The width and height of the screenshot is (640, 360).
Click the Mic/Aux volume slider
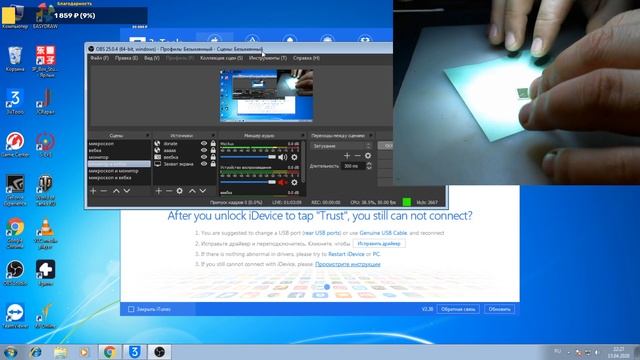(x=248, y=157)
